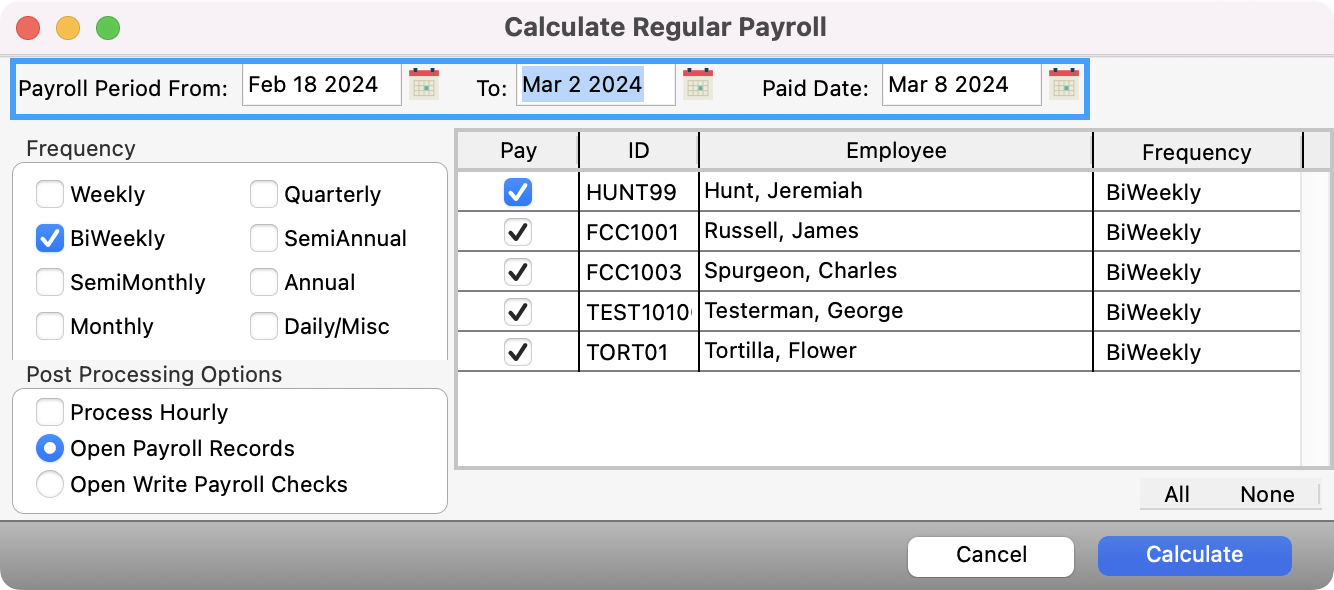
Task: Close the Calculate Regular Payroll window
Action: (x=28, y=28)
